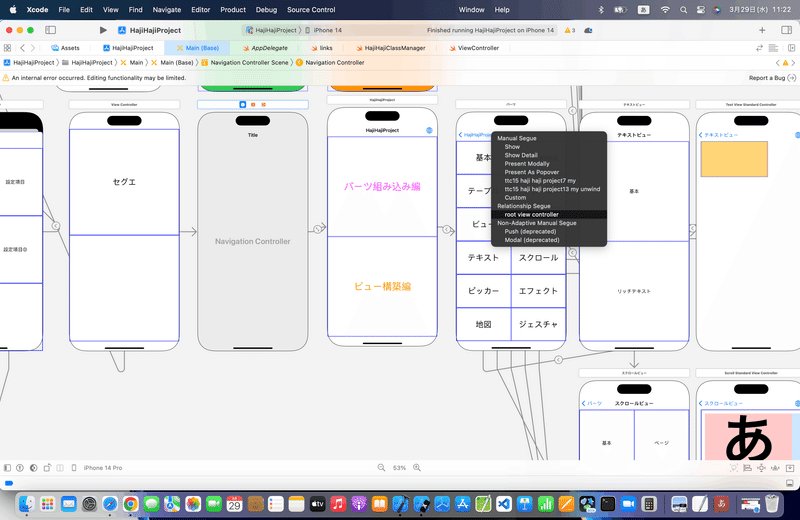Screen dimensions: 800x520
Task: Open the HajiHajiProject scheme selector
Action: 271,30
